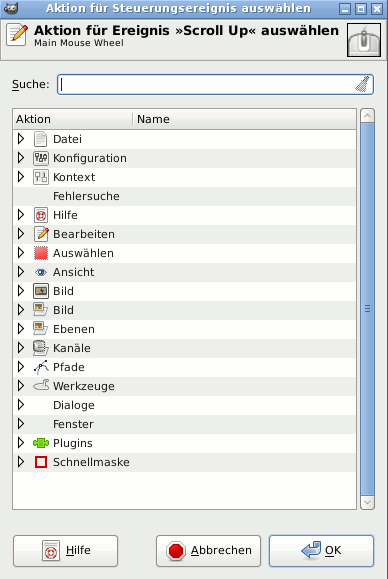Clear search with the broom icon
The height and width of the screenshot is (579, 388).
[362, 85]
